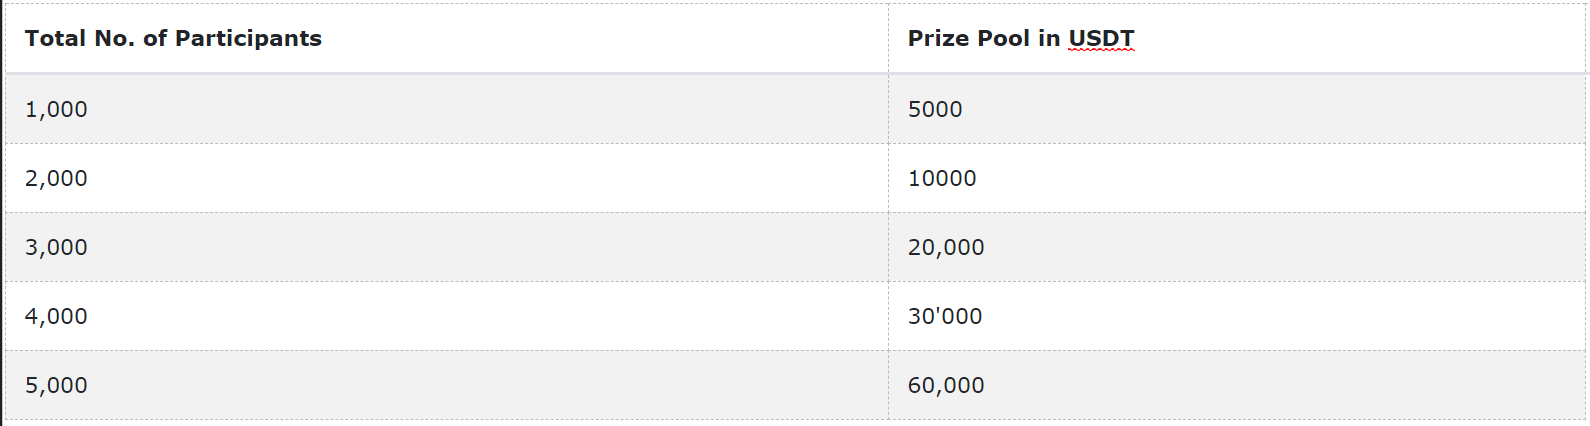The image size is (1590, 426).
Task: Click the prize pool cell showing 60,000
Action: tap(1238, 385)
